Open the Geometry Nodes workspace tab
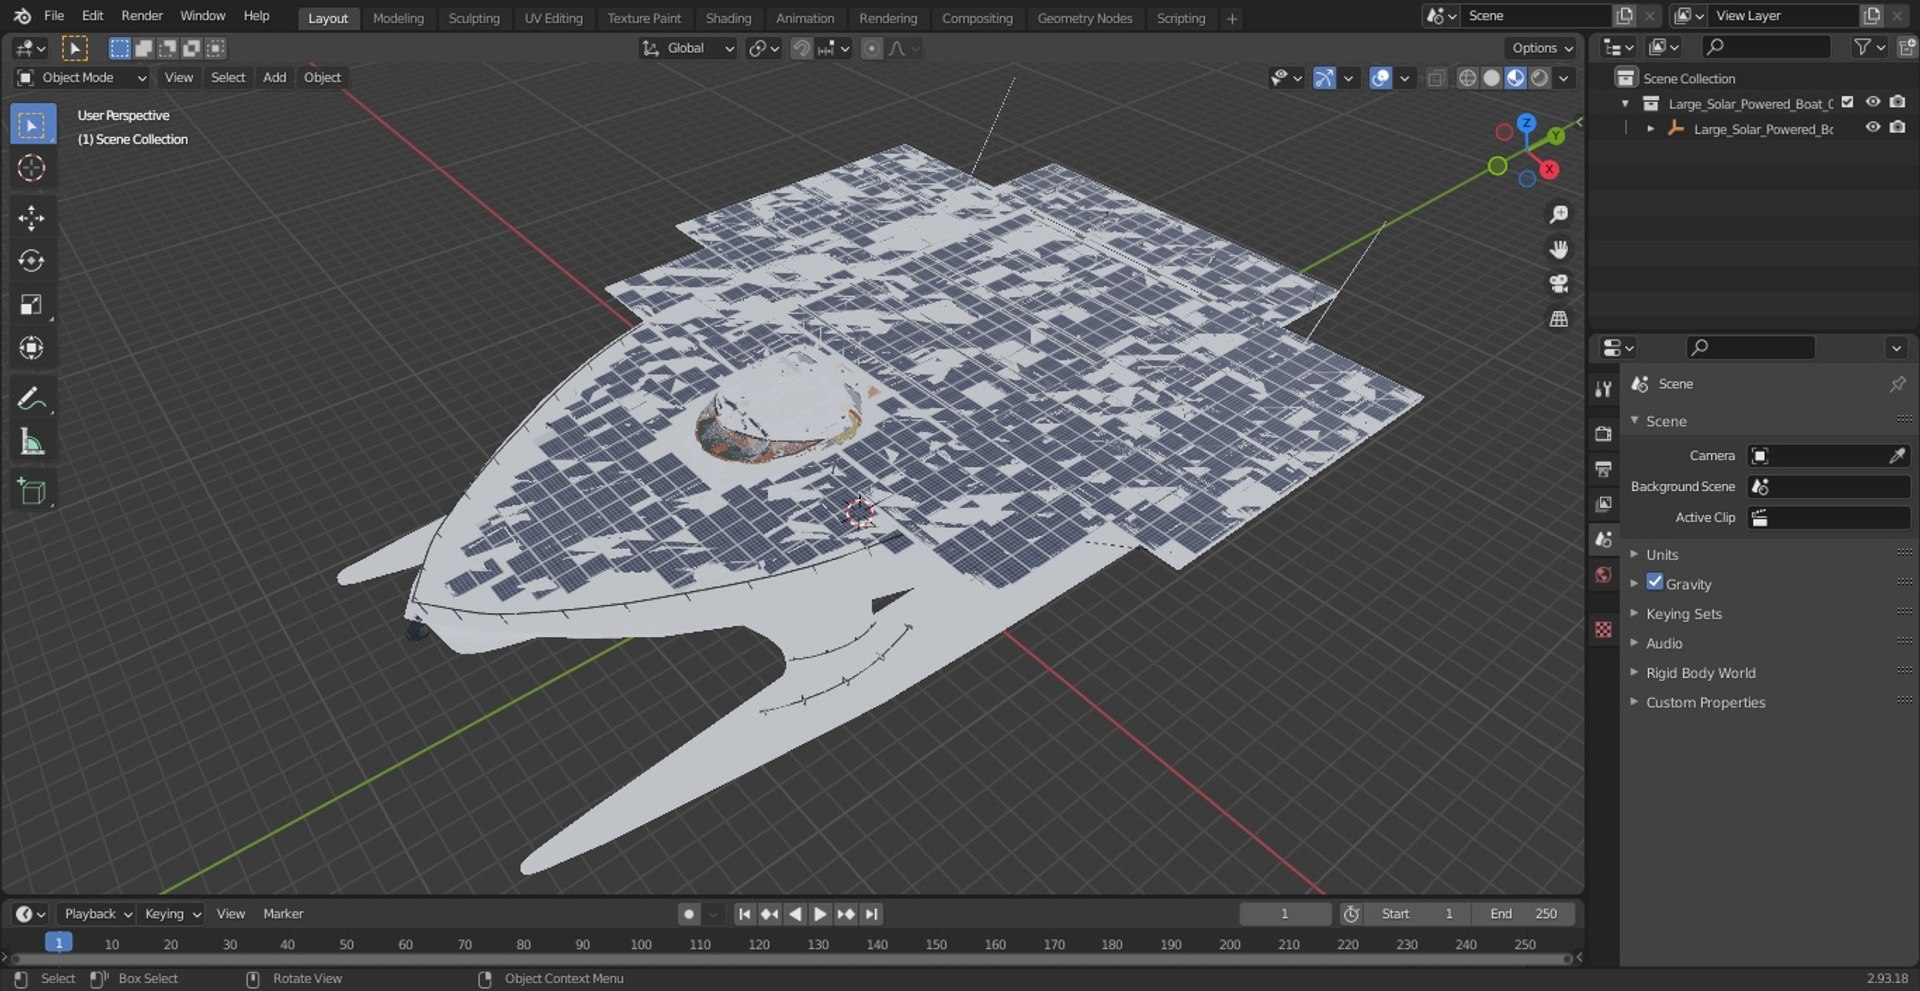This screenshot has width=1920, height=991. click(x=1085, y=18)
